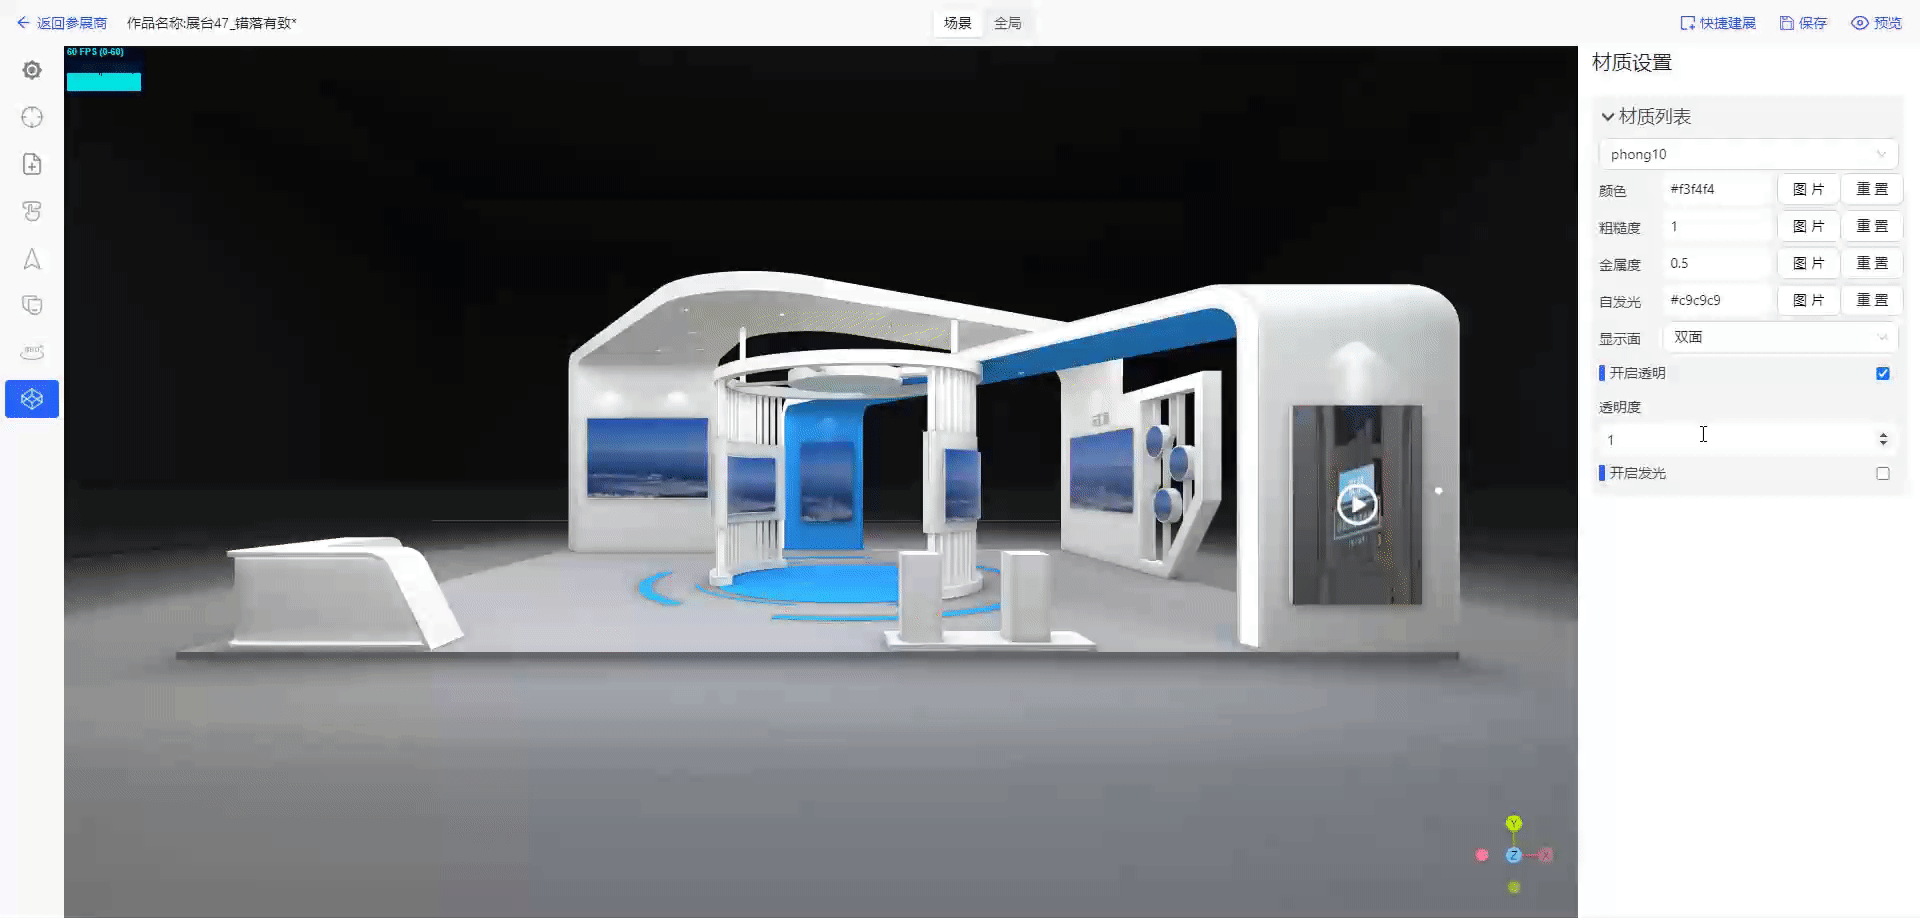Click the add file icon
The height and width of the screenshot is (918, 1920).
32,164
